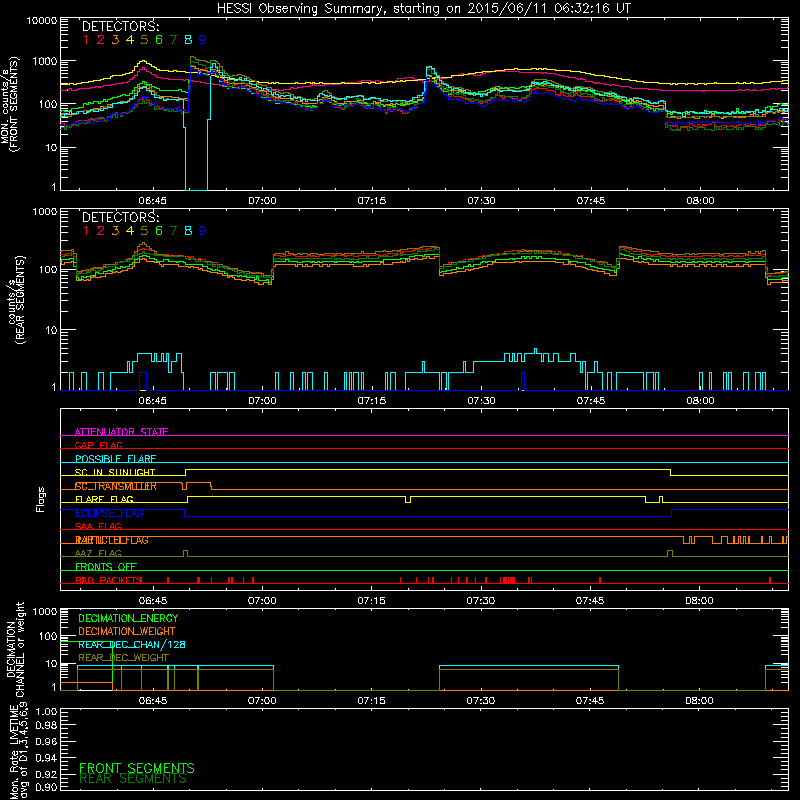Click the 07:45 time label under front-segments plot
Screen dimensions: 800x800
(x=591, y=201)
